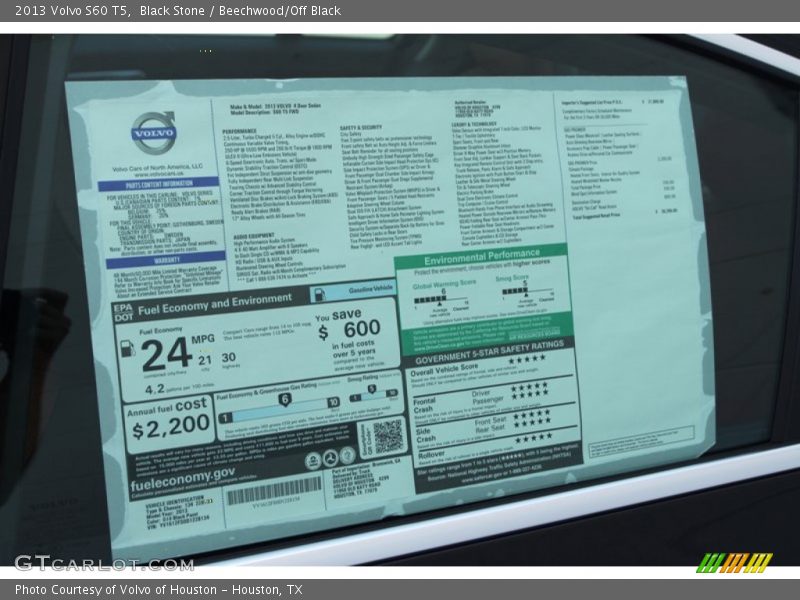Image resolution: width=800 pixels, height=600 pixels.
Task: Click the '2013 Volvo S60 T5' title text
Action: pos(72,10)
